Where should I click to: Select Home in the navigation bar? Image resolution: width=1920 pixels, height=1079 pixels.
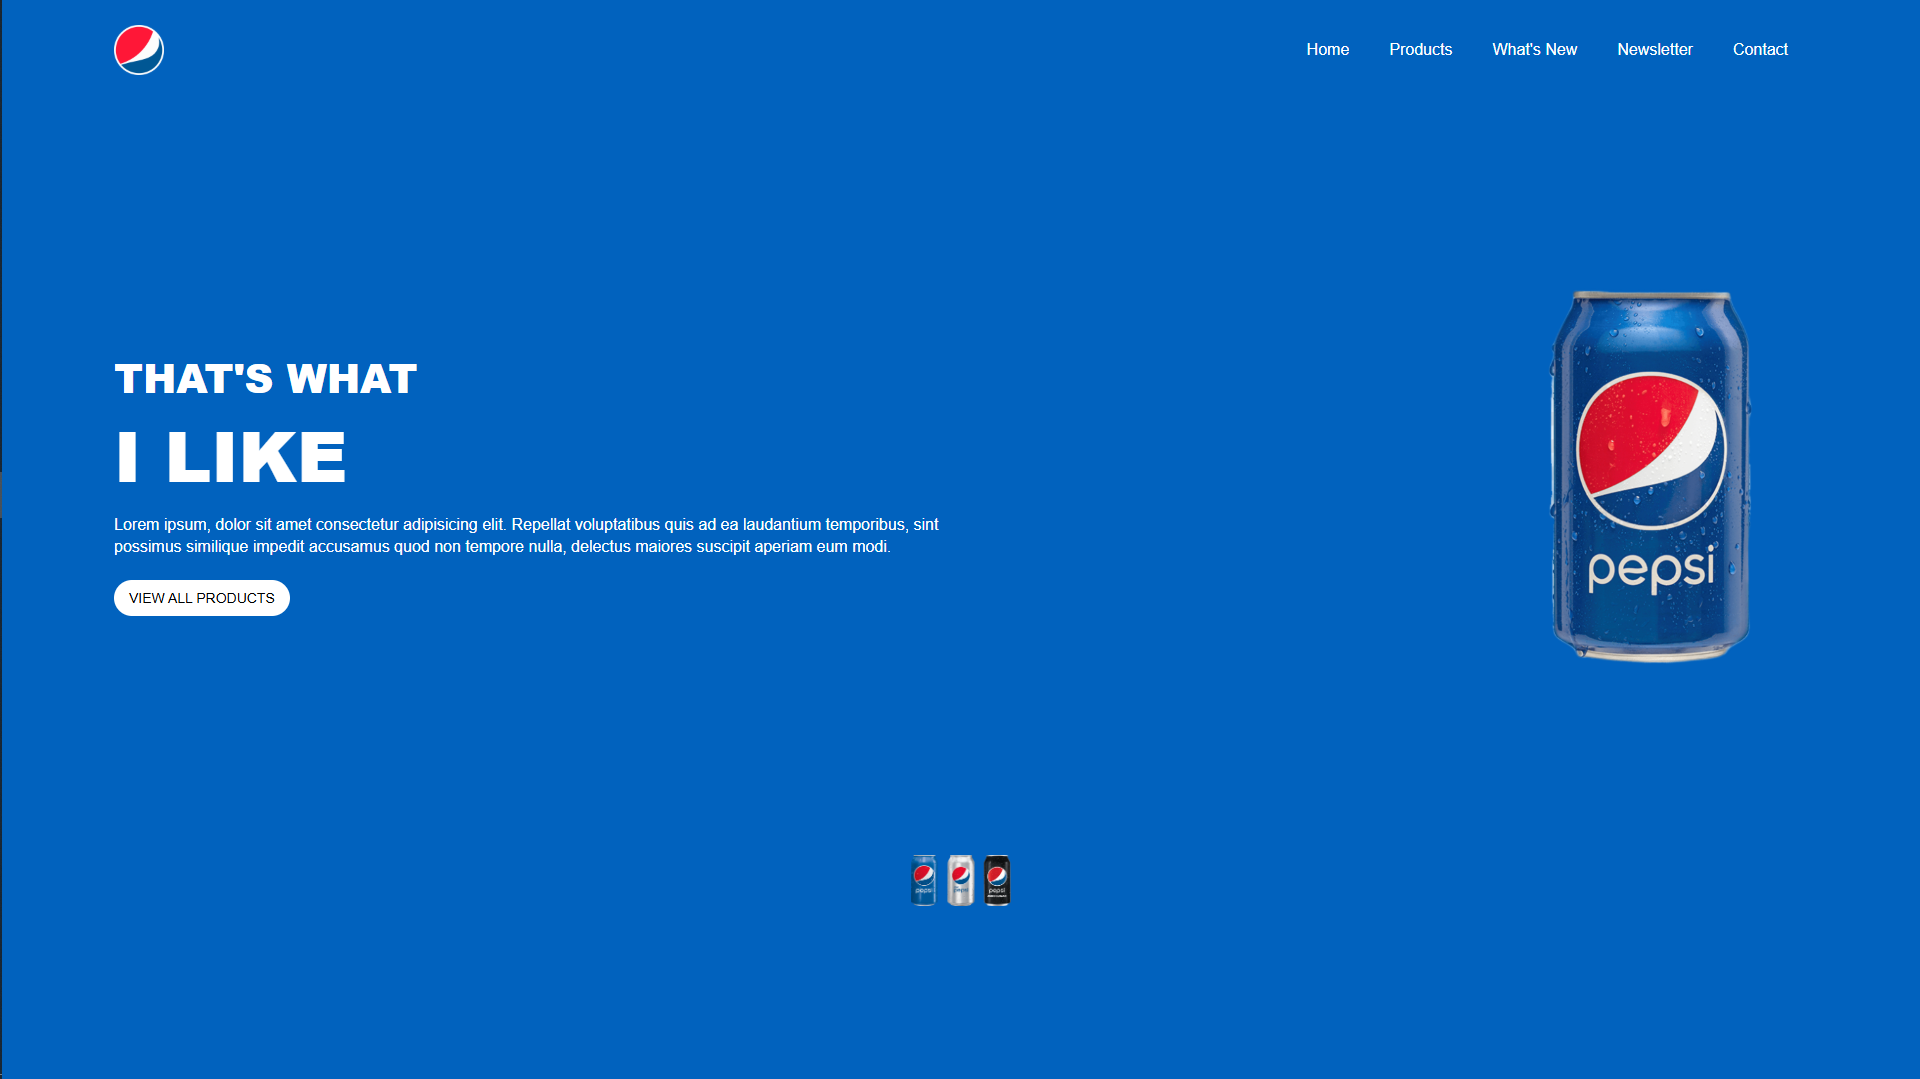(1328, 49)
